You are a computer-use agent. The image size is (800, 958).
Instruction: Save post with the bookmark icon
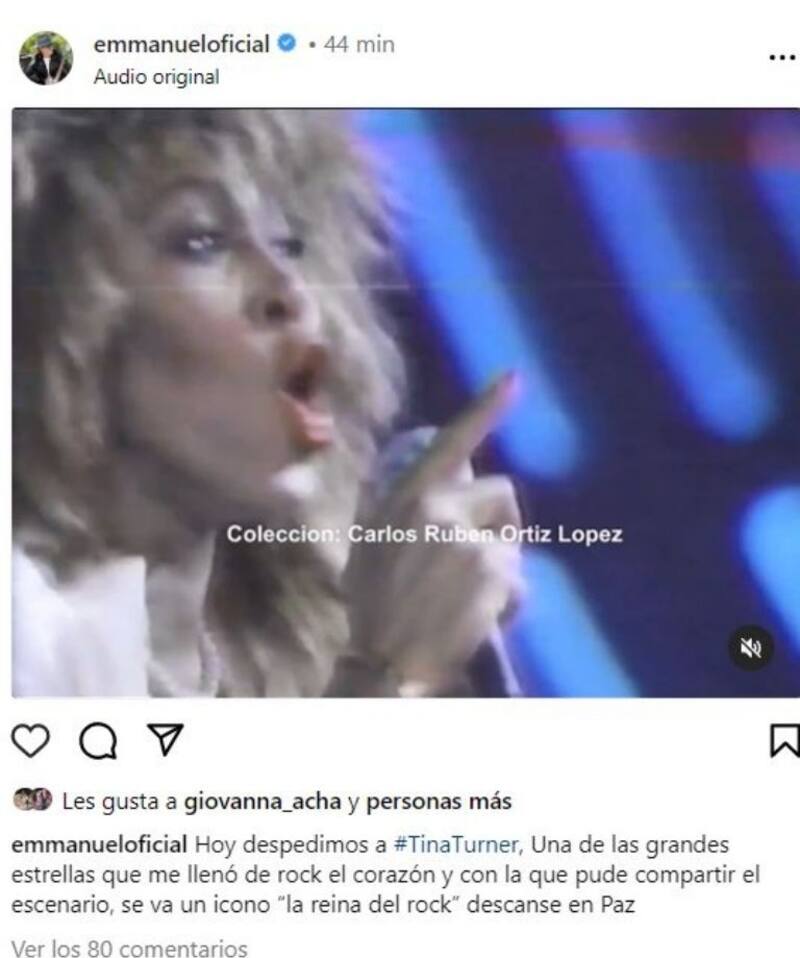coord(784,740)
